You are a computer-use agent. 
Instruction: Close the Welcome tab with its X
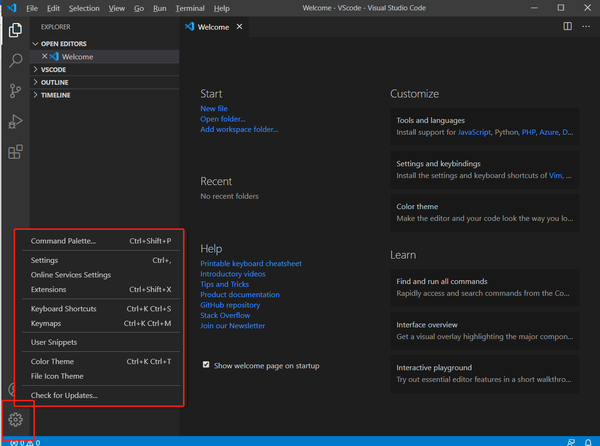coord(239,26)
